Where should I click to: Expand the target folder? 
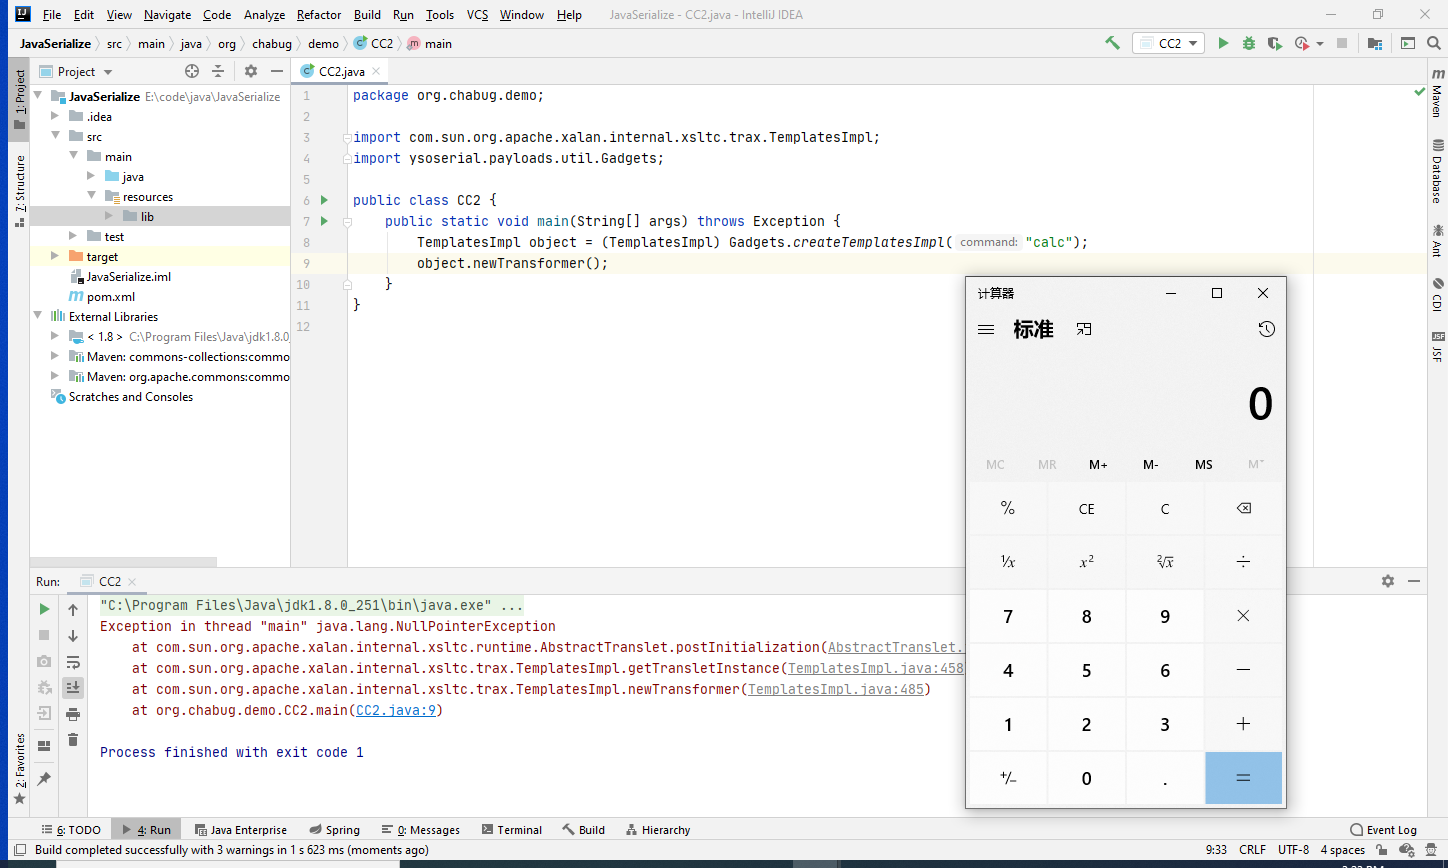click(56, 257)
